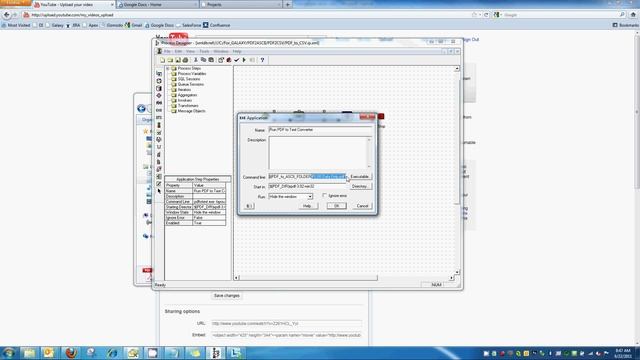The width and height of the screenshot is (640, 360).
Task: Open the Tools menu in Process Designer
Action: coord(204,51)
